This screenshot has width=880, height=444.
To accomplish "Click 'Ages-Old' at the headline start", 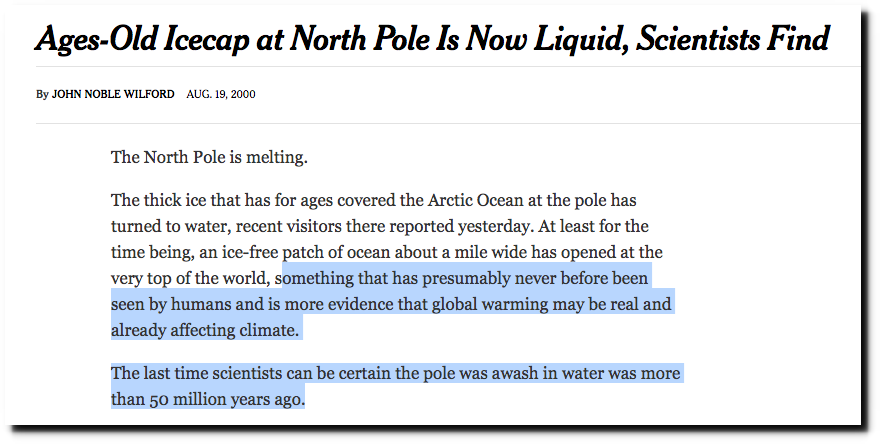I will click(104, 38).
